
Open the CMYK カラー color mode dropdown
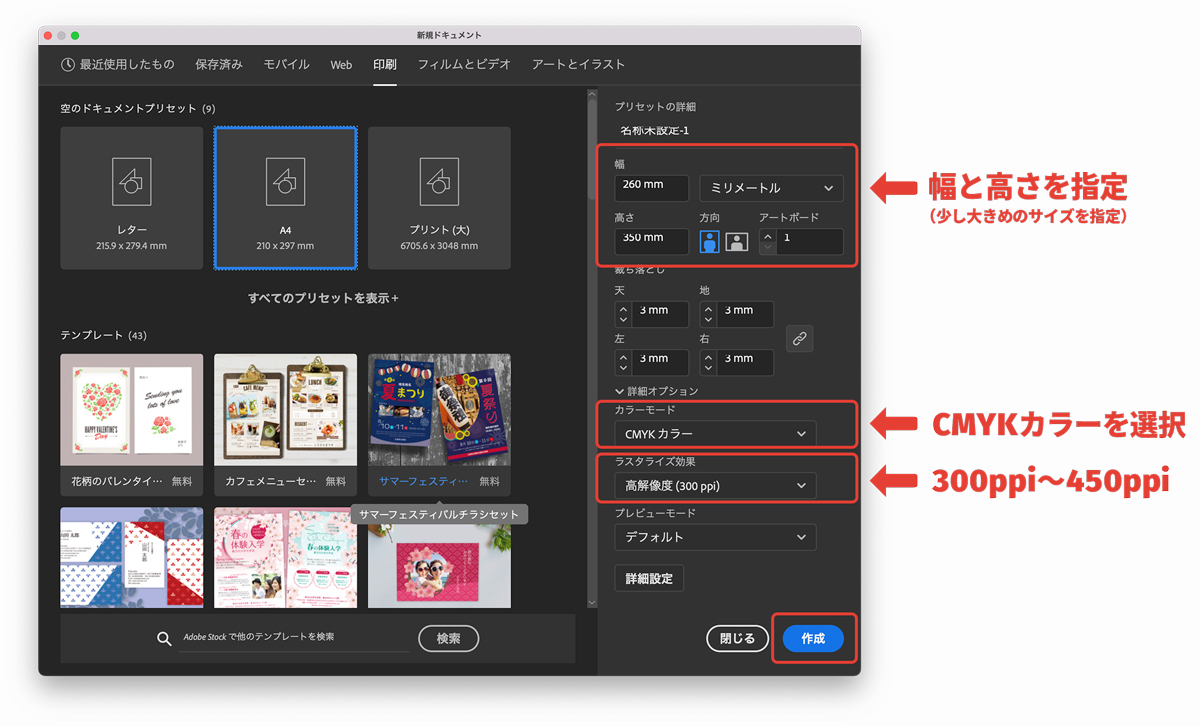(715, 434)
